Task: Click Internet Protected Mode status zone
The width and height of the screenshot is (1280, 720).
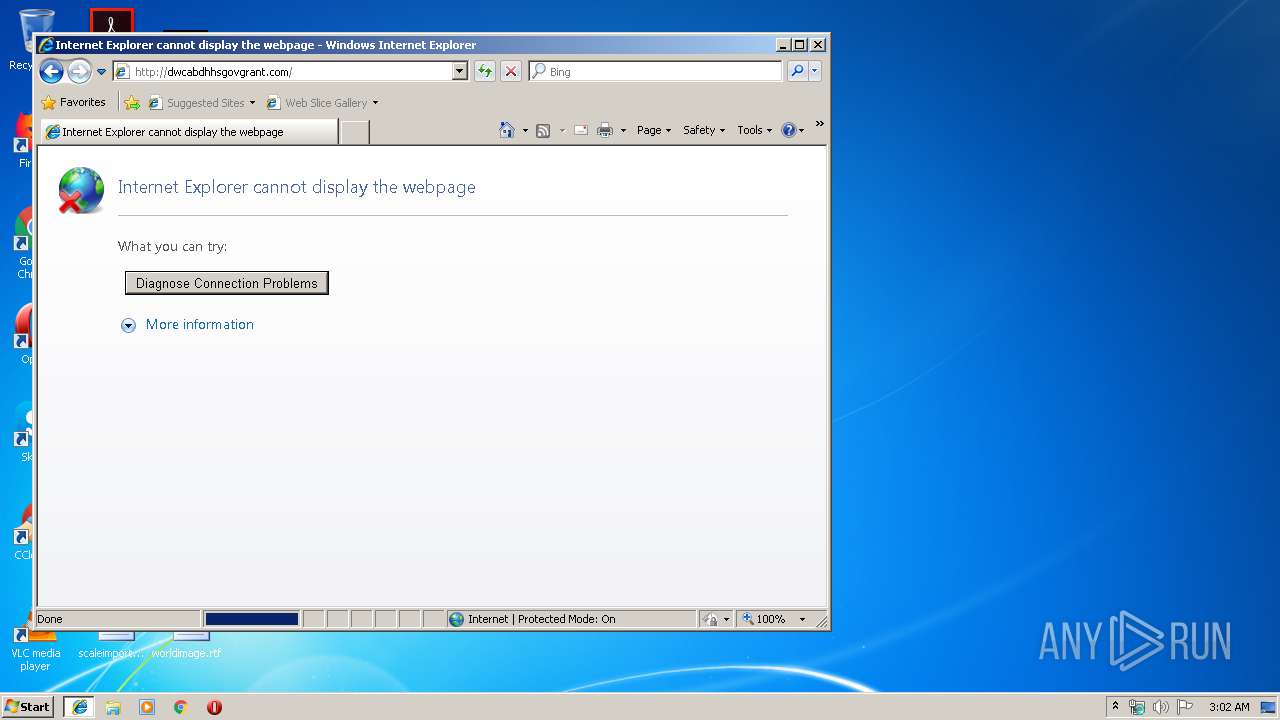Action: point(571,619)
